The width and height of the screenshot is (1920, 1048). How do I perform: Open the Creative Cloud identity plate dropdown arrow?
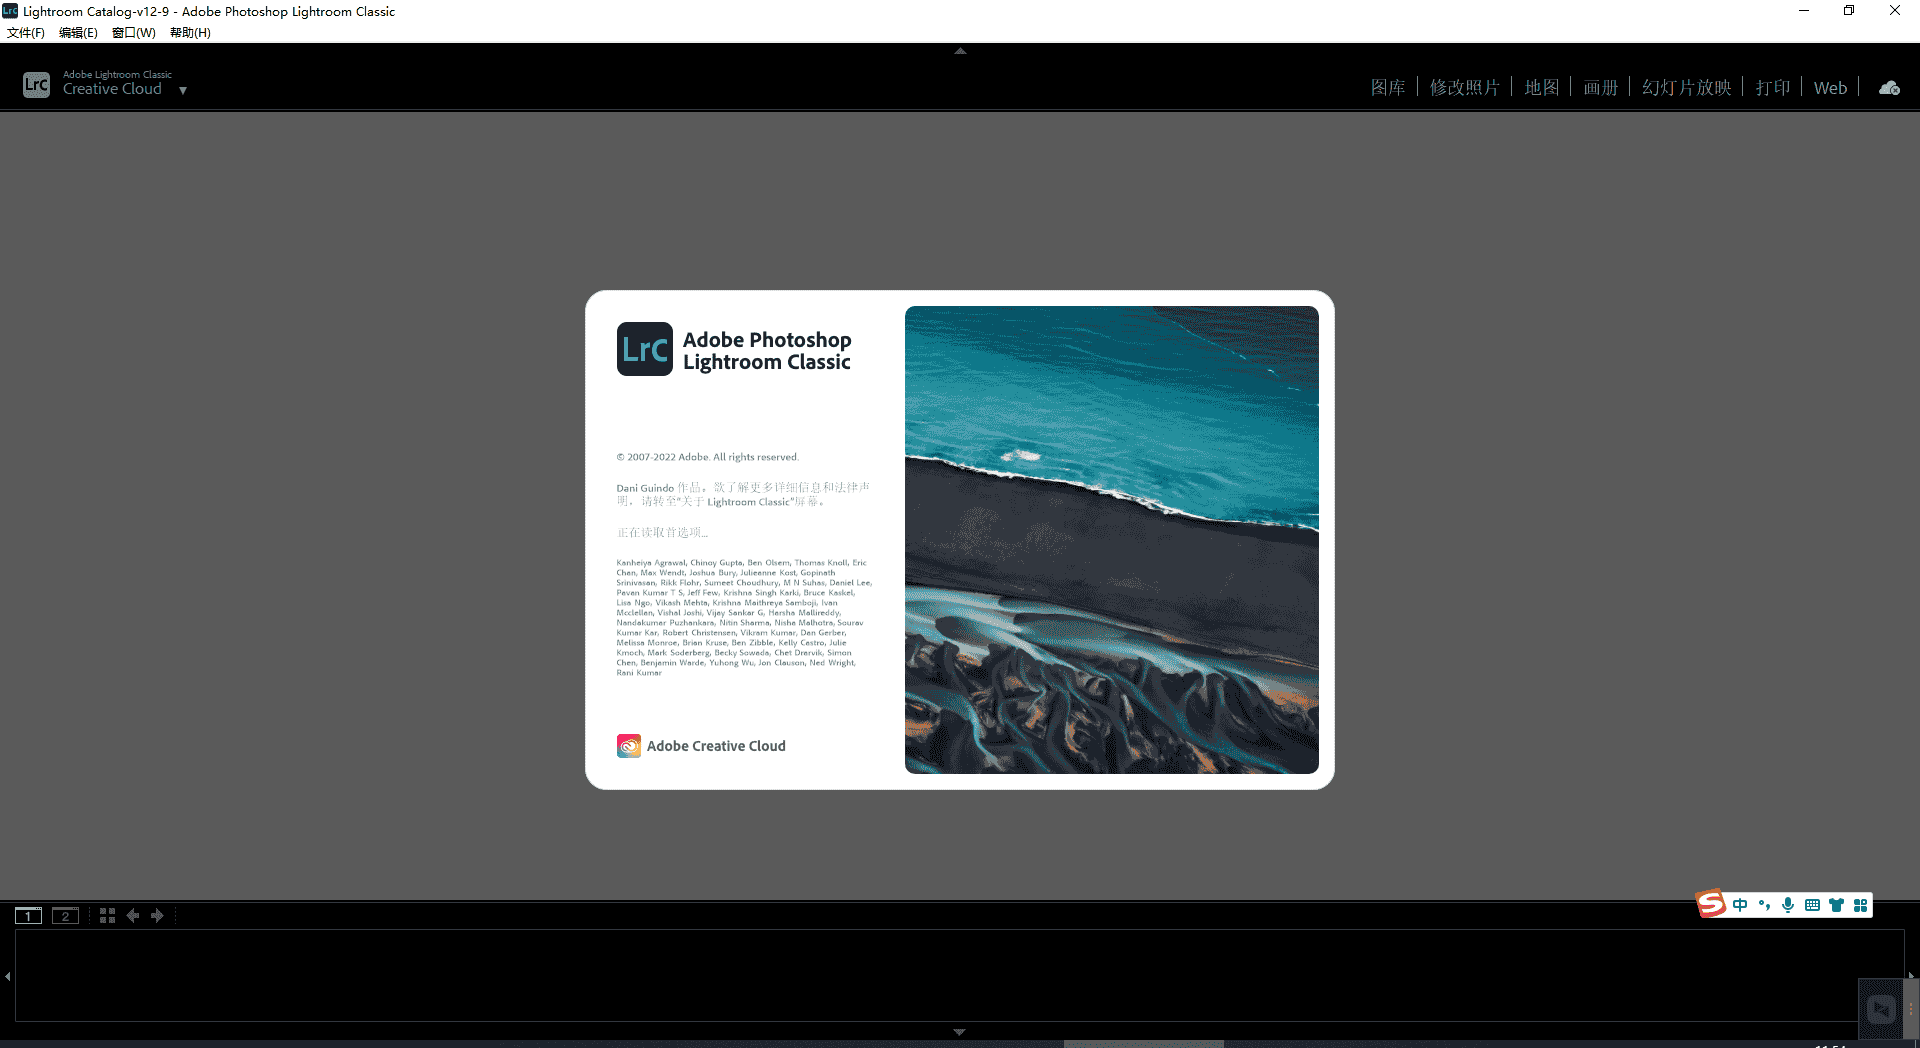[x=182, y=90]
